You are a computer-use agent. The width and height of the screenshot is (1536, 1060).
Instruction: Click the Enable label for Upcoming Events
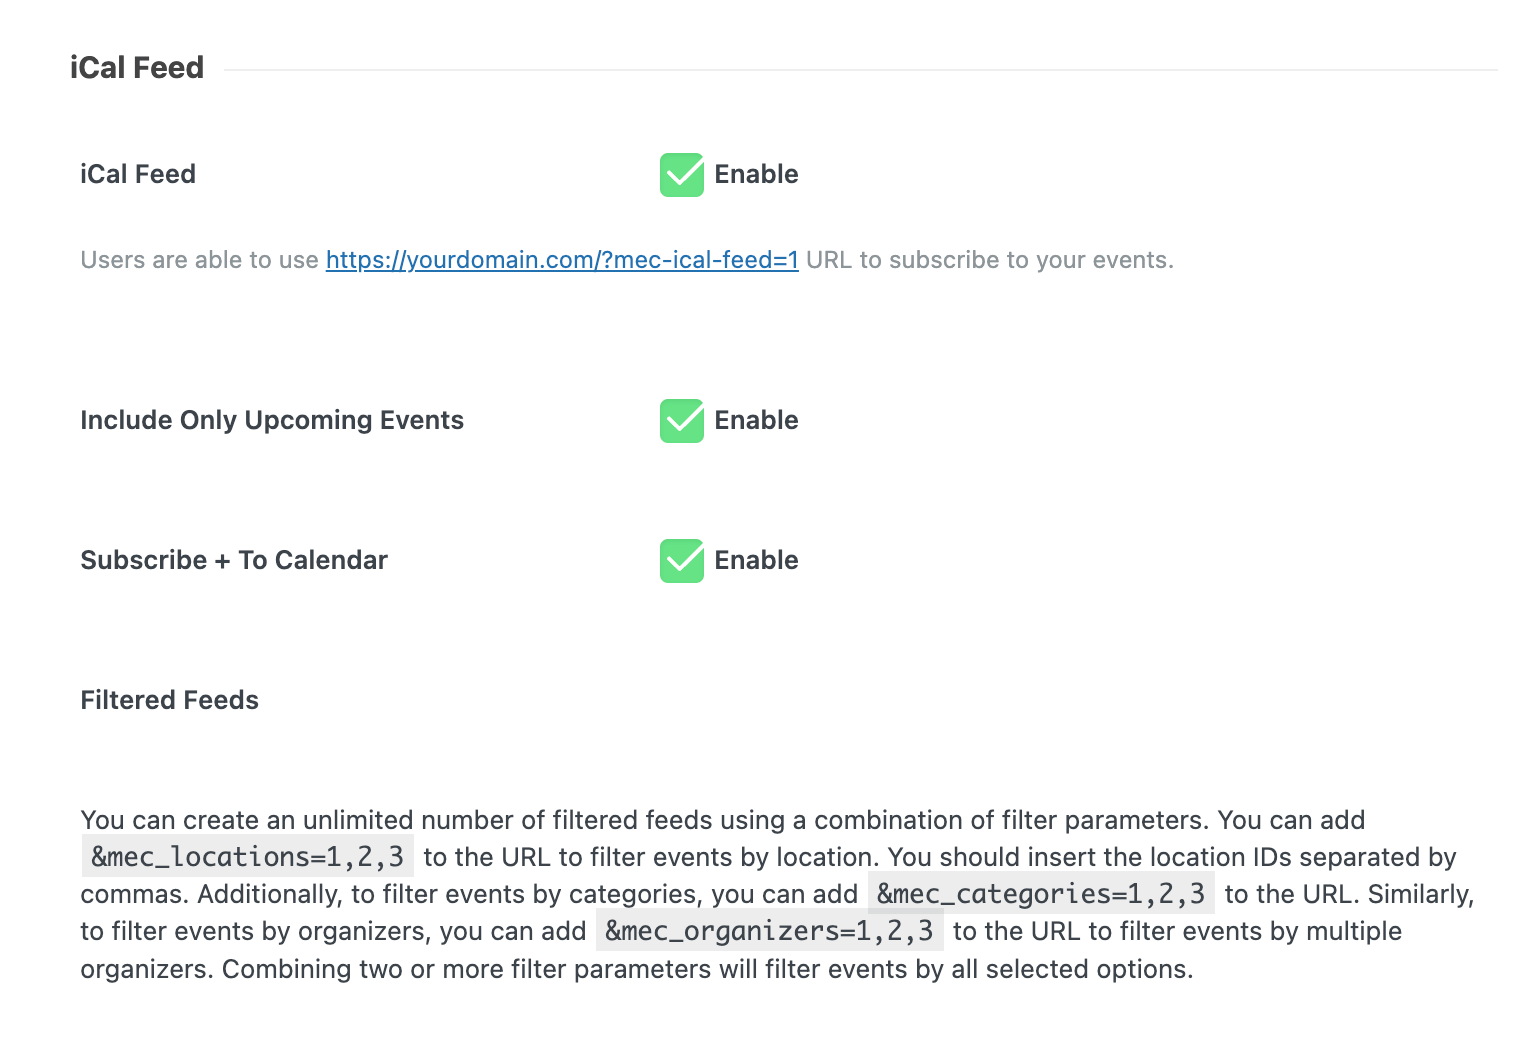pos(756,421)
